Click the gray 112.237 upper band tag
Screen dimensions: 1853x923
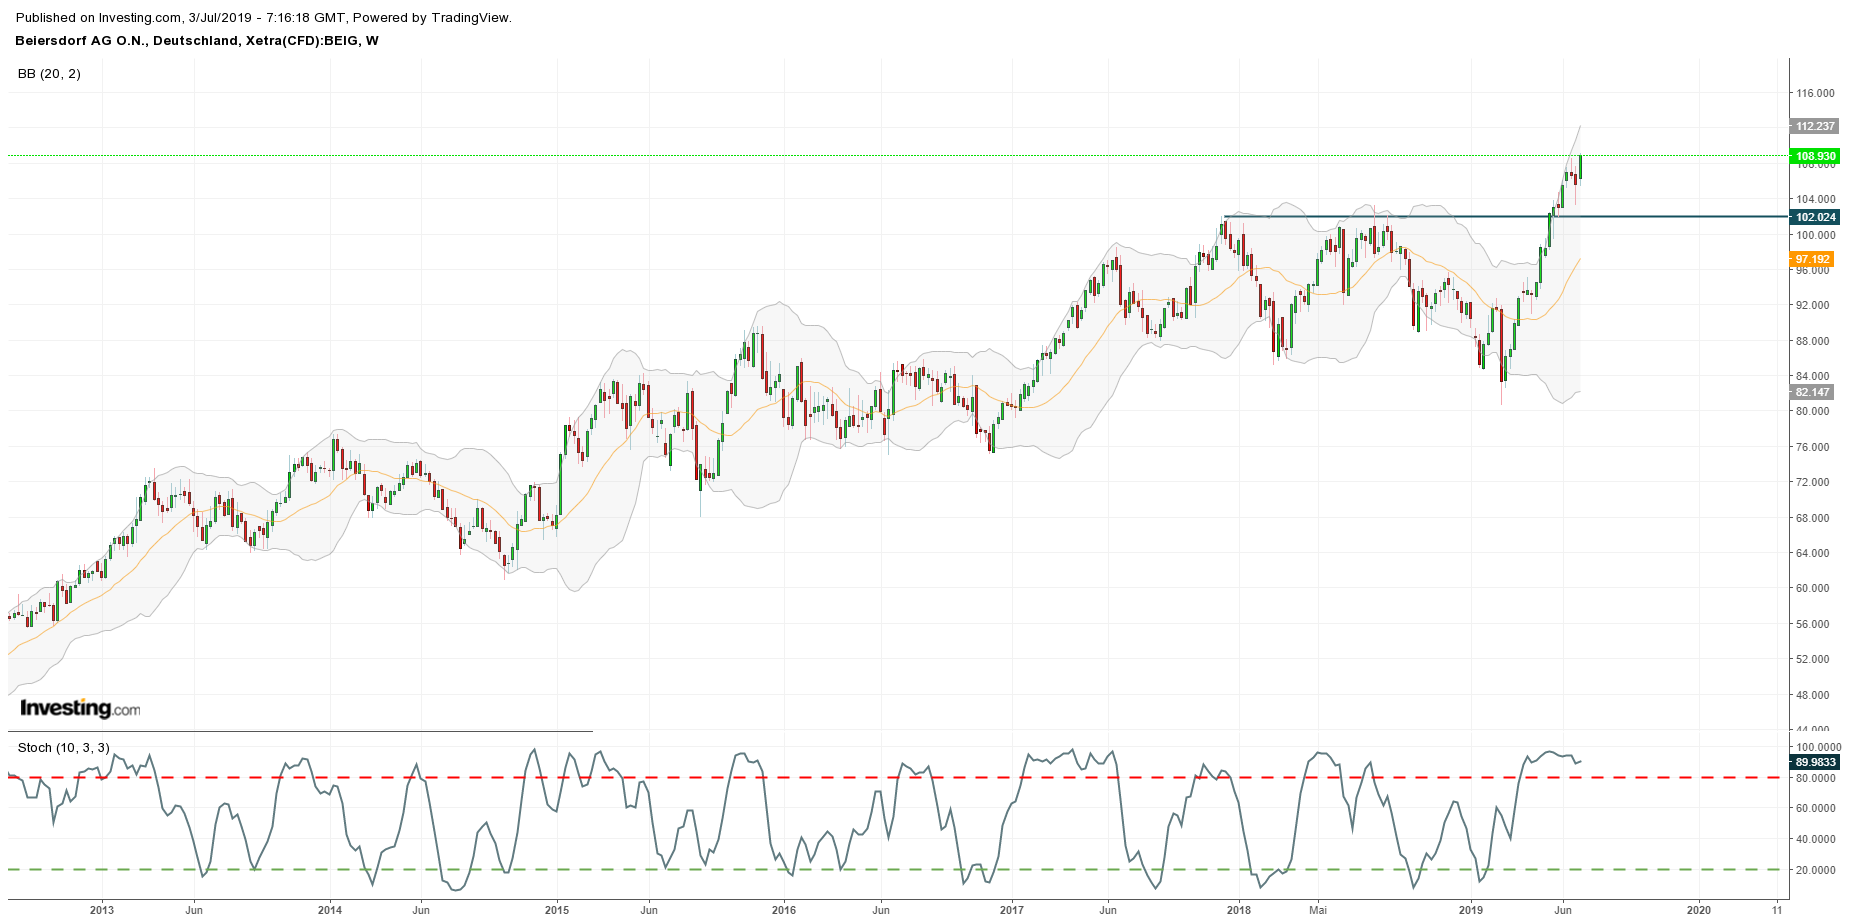[x=1815, y=126]
